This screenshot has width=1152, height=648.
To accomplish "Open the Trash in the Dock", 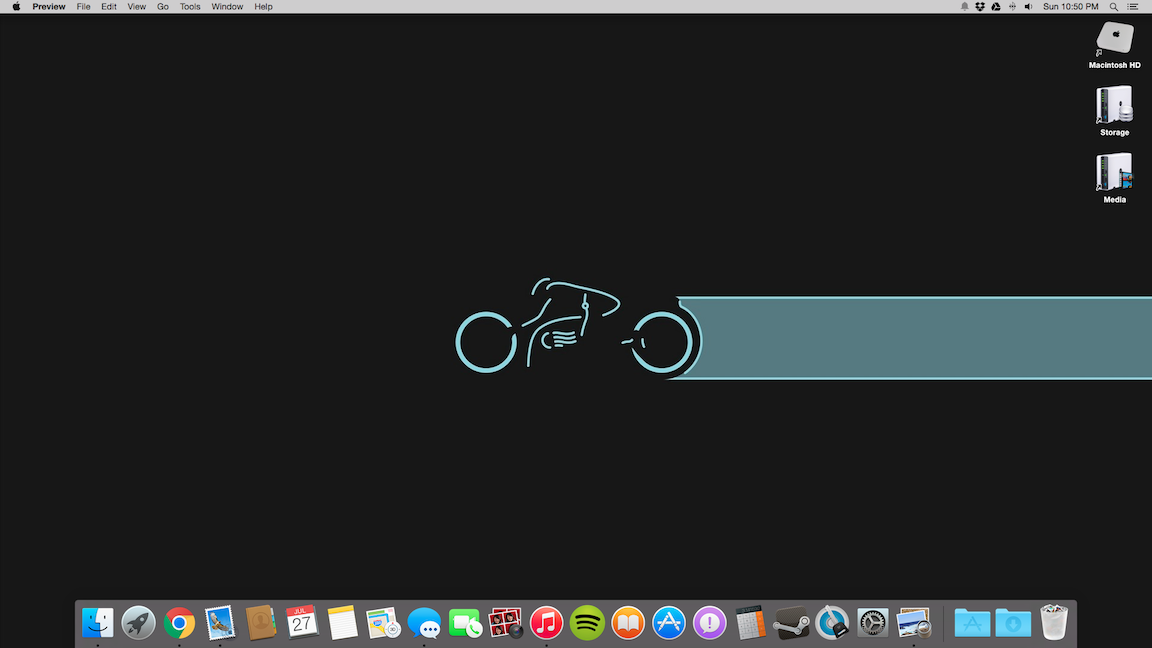I will pyautogui.click(x=1054, y=623).
